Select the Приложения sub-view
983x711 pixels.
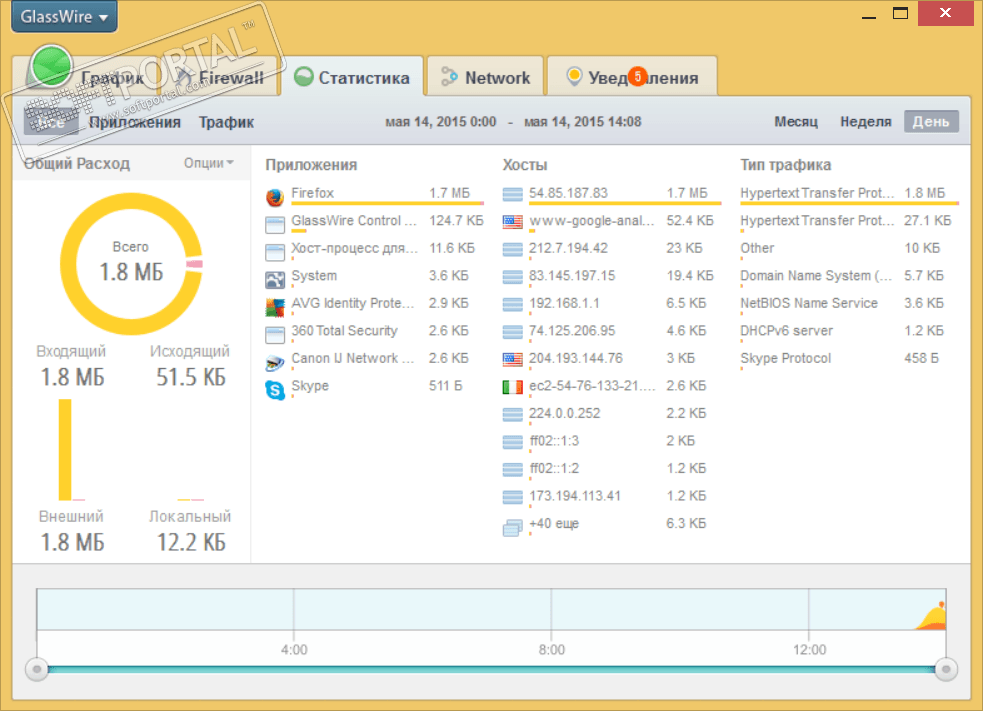135,122
